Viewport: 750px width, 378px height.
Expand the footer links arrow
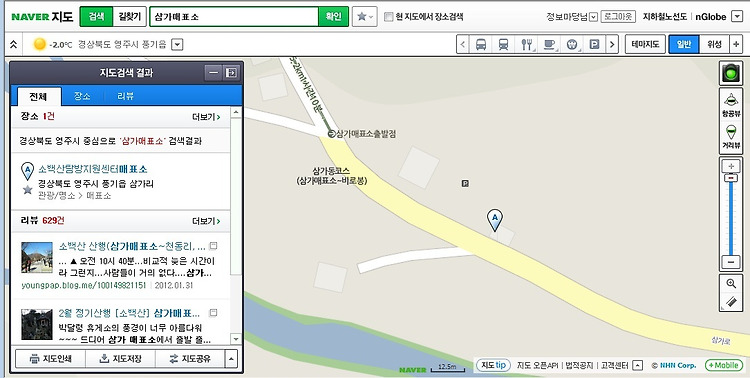[x=637, y=365]
